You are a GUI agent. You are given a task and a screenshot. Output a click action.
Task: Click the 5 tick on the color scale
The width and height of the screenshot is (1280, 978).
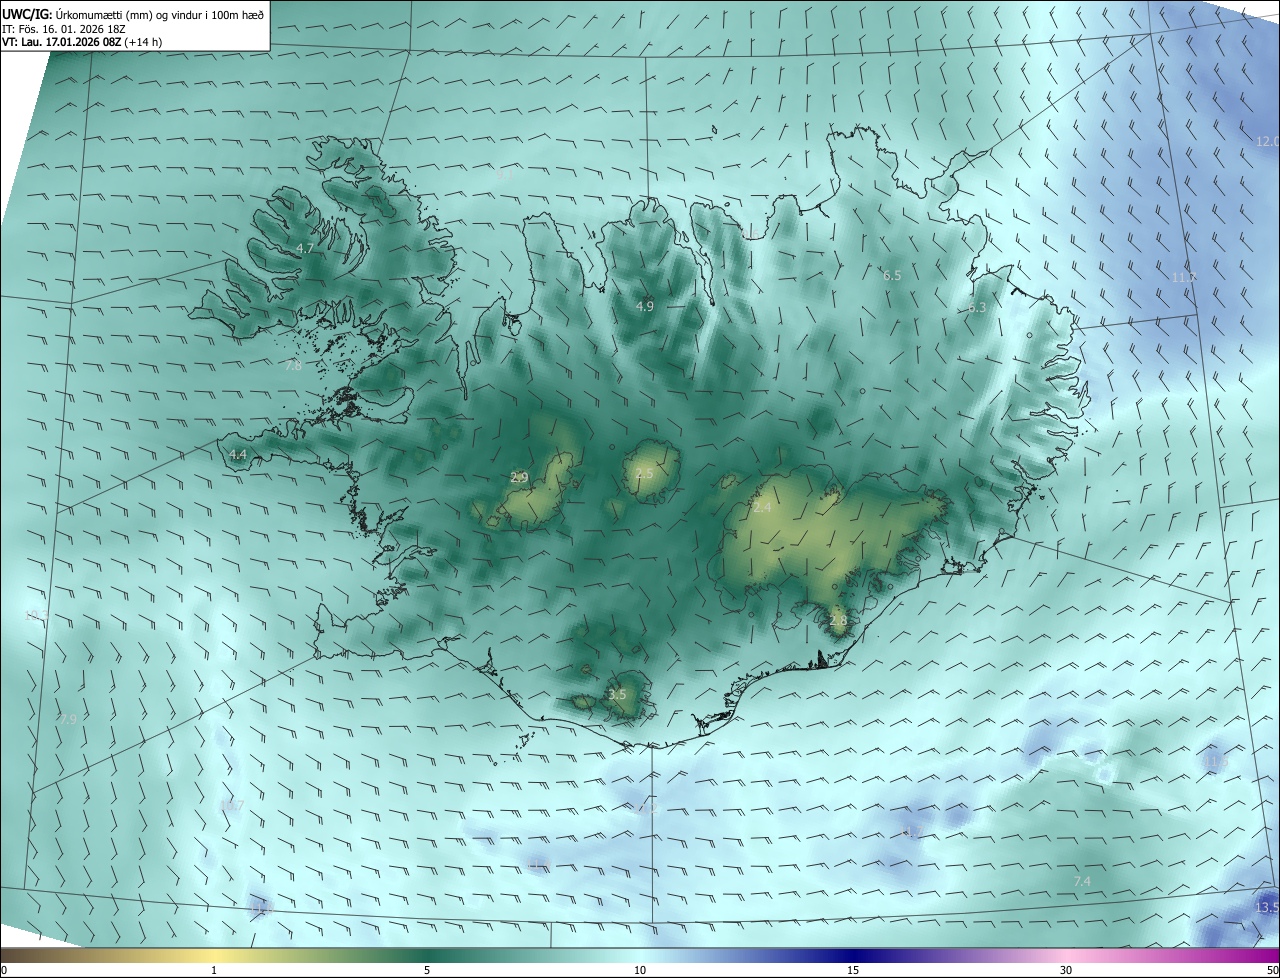coord(427,969)
